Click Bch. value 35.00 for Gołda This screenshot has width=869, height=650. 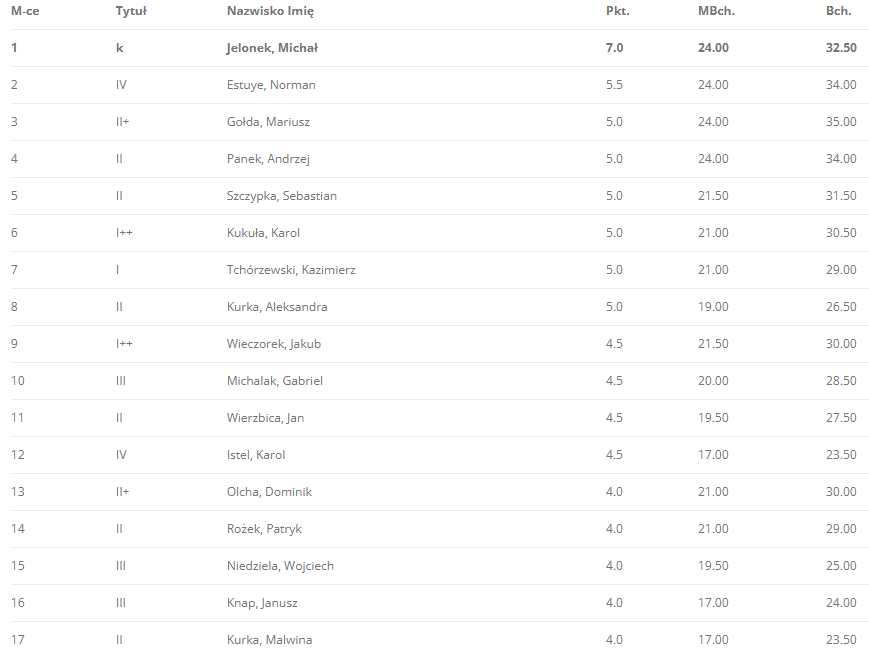pyautogui.click(x=840, y=122)
